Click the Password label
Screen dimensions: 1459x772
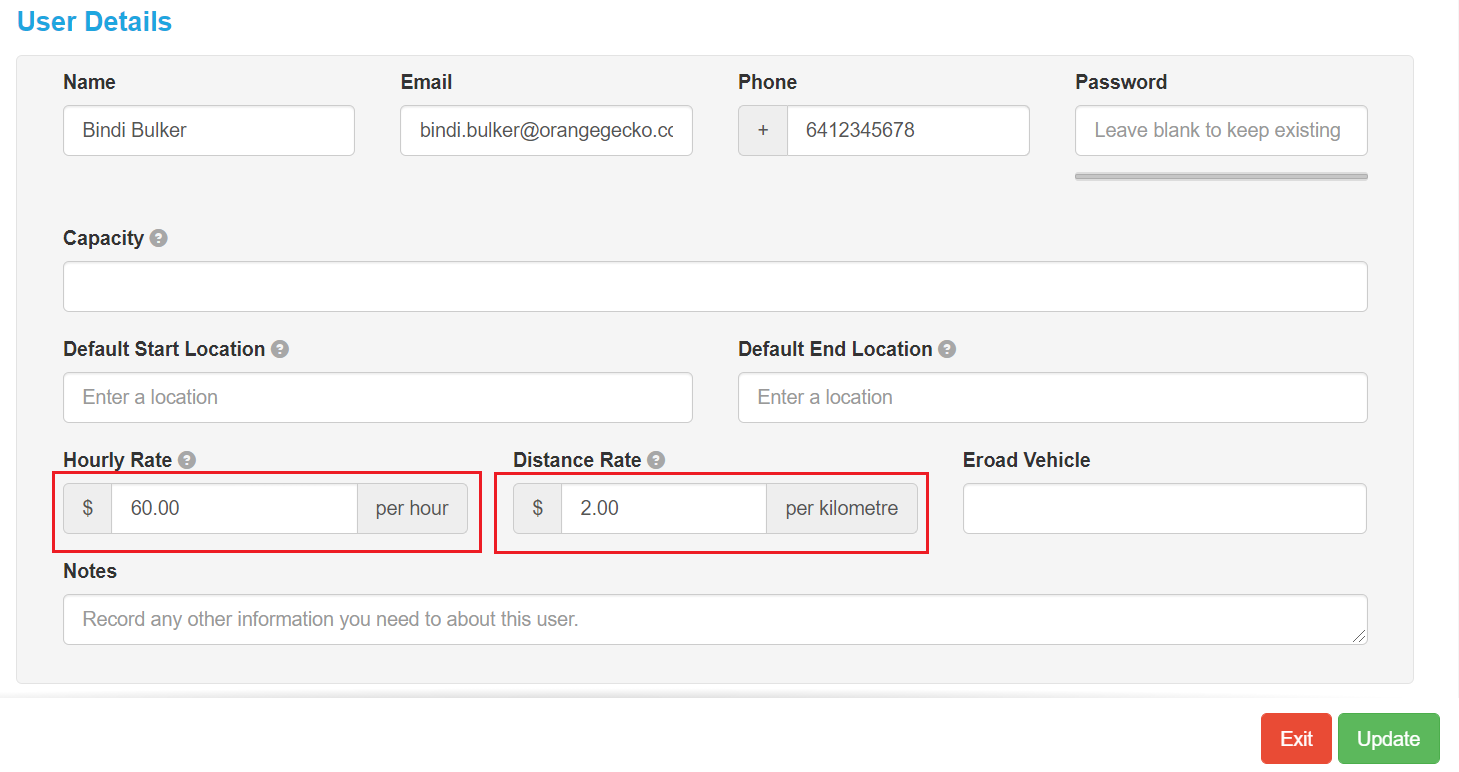(1121, 82)
